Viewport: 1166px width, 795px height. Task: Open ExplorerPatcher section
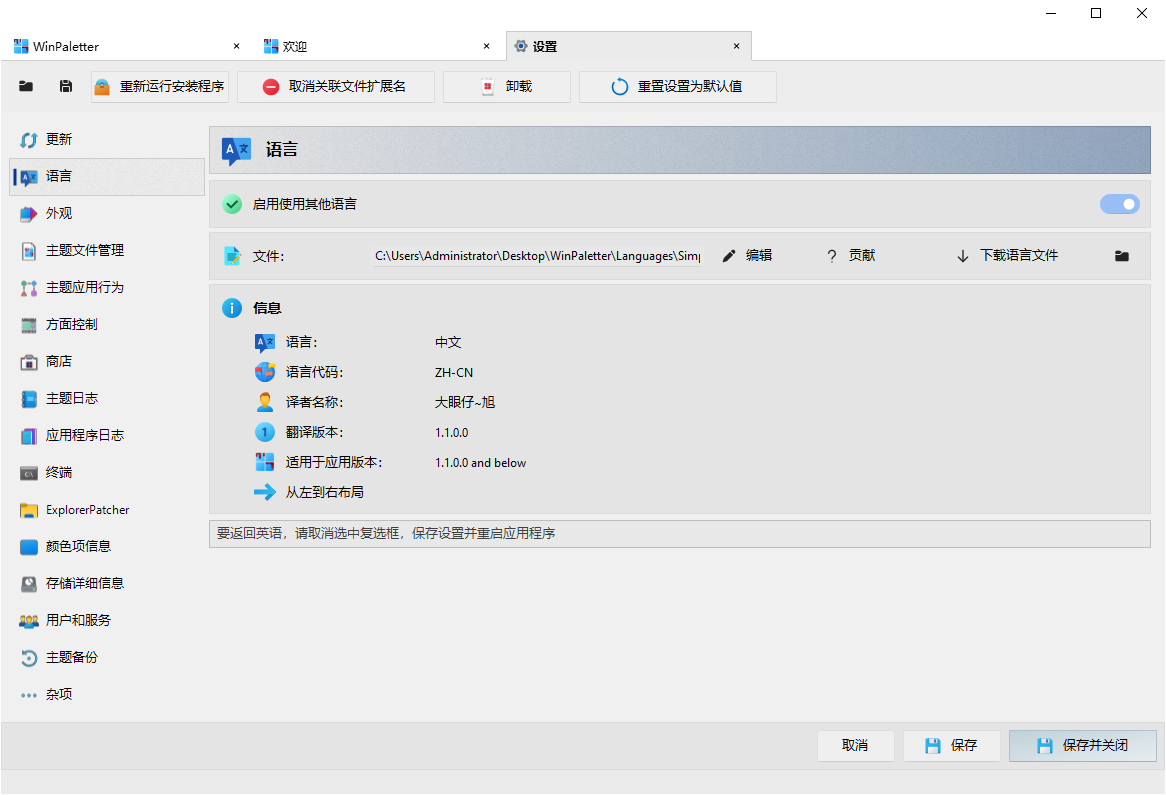tap(107, 509)
